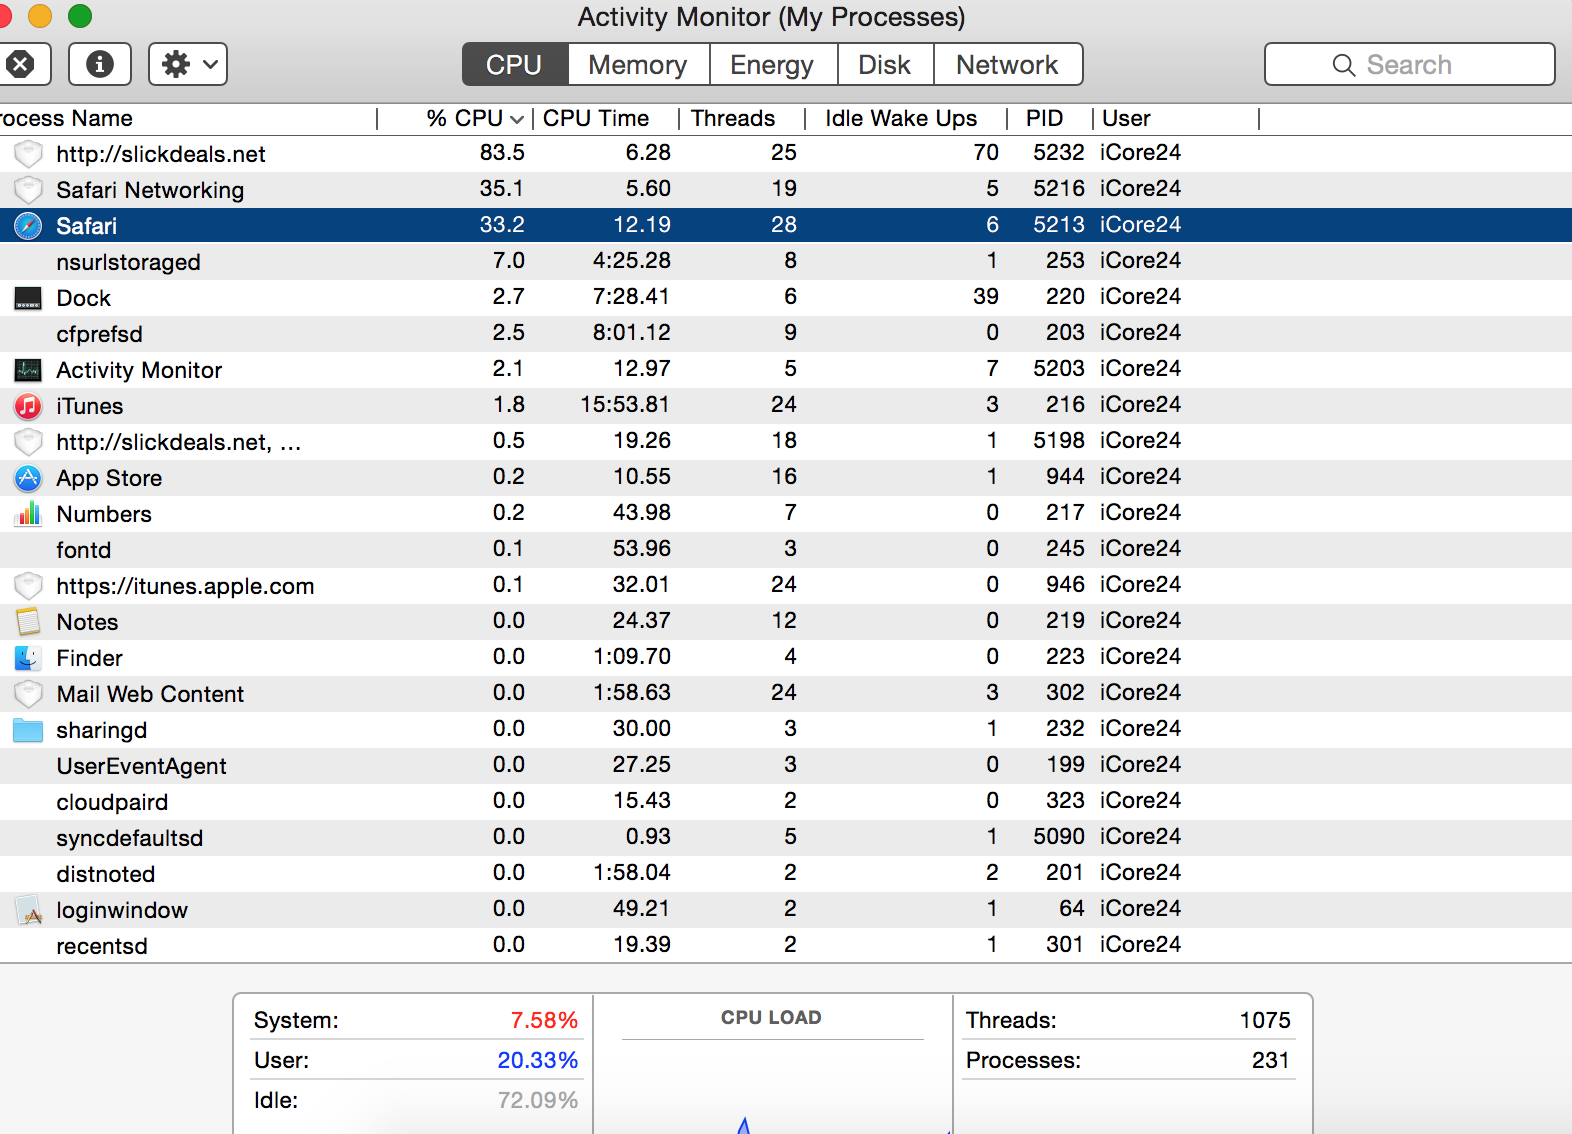Click the Activity Monitor process icon

28,370
